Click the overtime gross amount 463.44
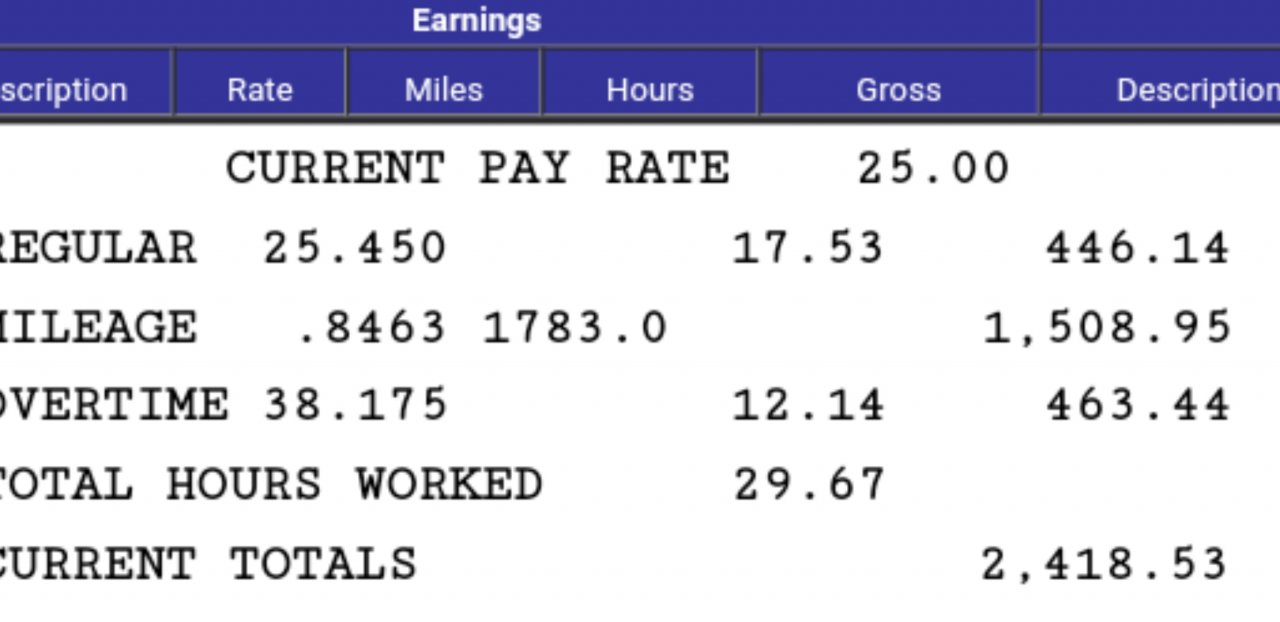 [1137, 405]
